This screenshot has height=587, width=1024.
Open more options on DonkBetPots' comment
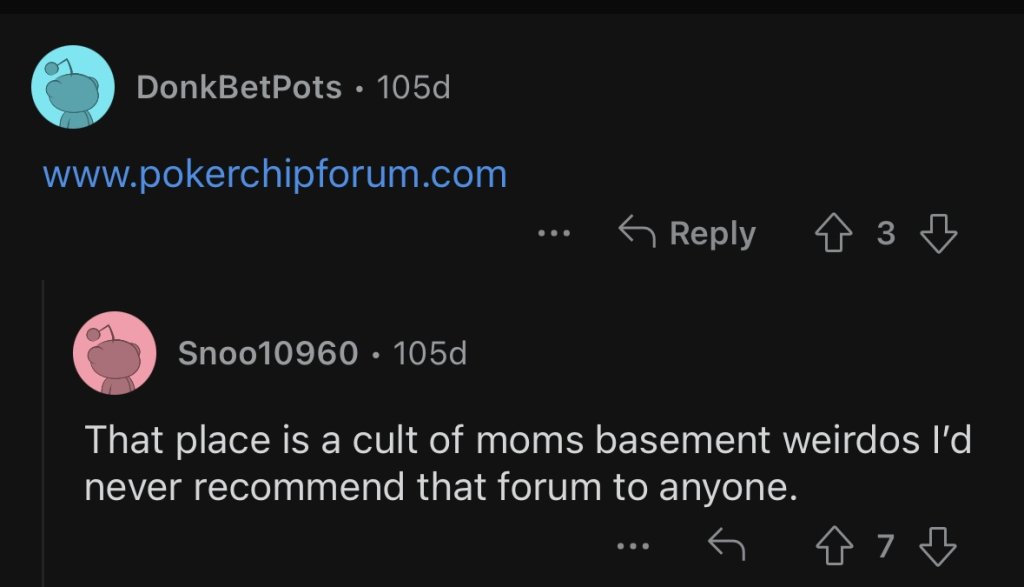tap(553, 234)
